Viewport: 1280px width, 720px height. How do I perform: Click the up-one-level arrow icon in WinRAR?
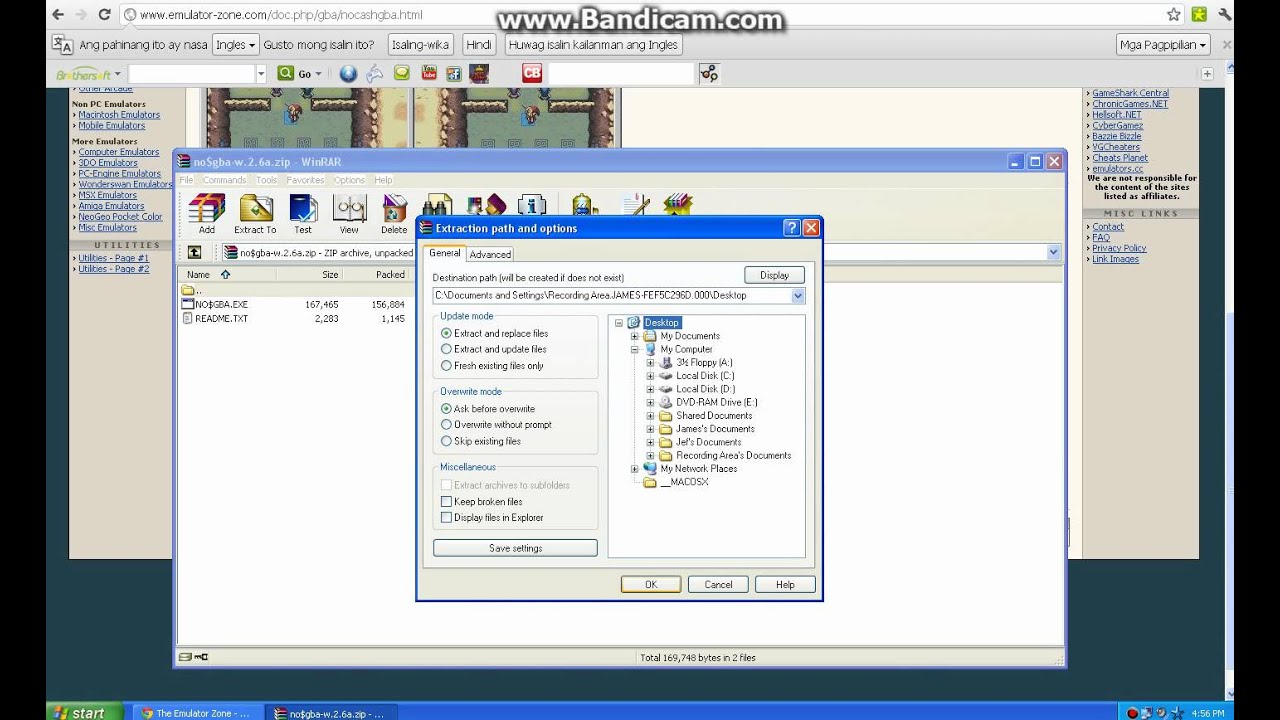pyautogui.click(x=194, y=253)
